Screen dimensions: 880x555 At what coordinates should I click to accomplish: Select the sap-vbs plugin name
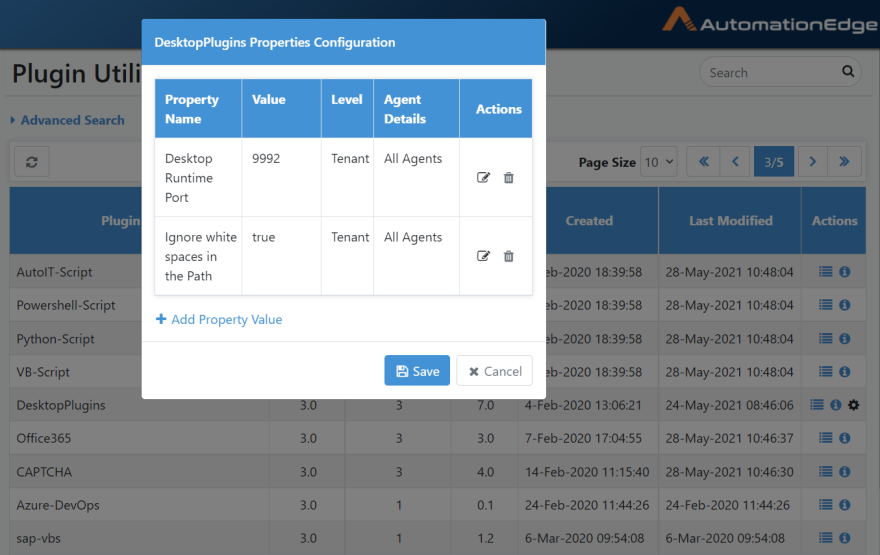(x=38, y=538)
